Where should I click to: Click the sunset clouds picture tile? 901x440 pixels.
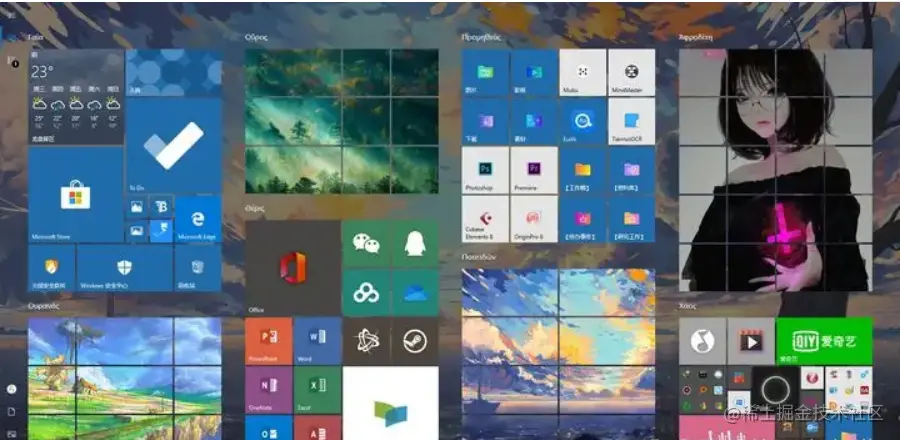point(559,354)
